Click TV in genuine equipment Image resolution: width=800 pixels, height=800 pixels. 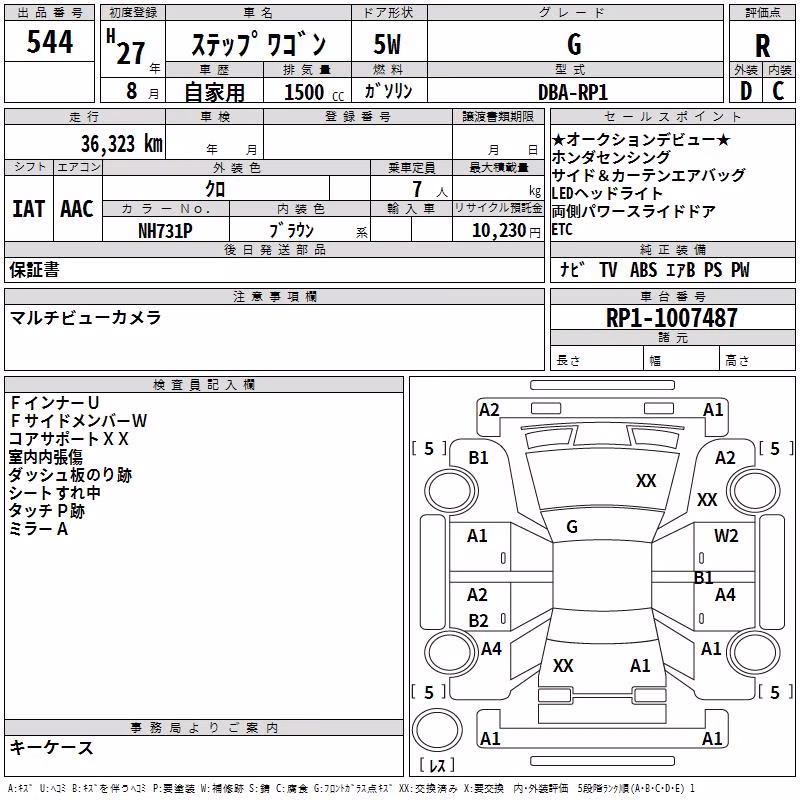point(608,270)
